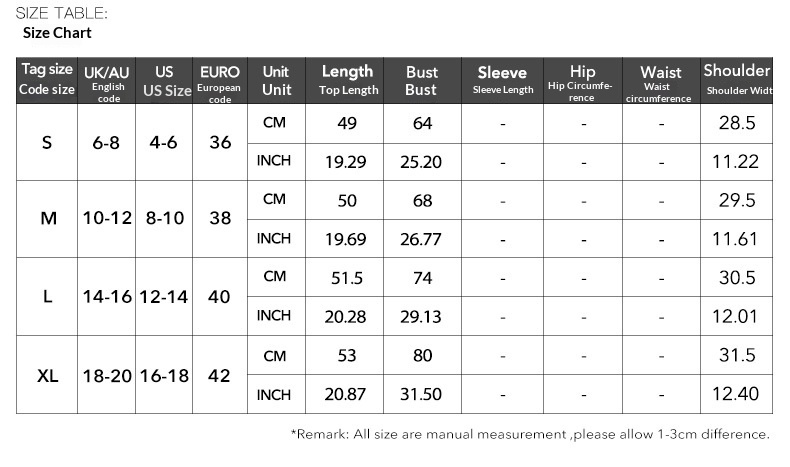Viewport: 790px width, 467px height.
Task: Select the US size 4-6 cell
Action: coord(164,142)
